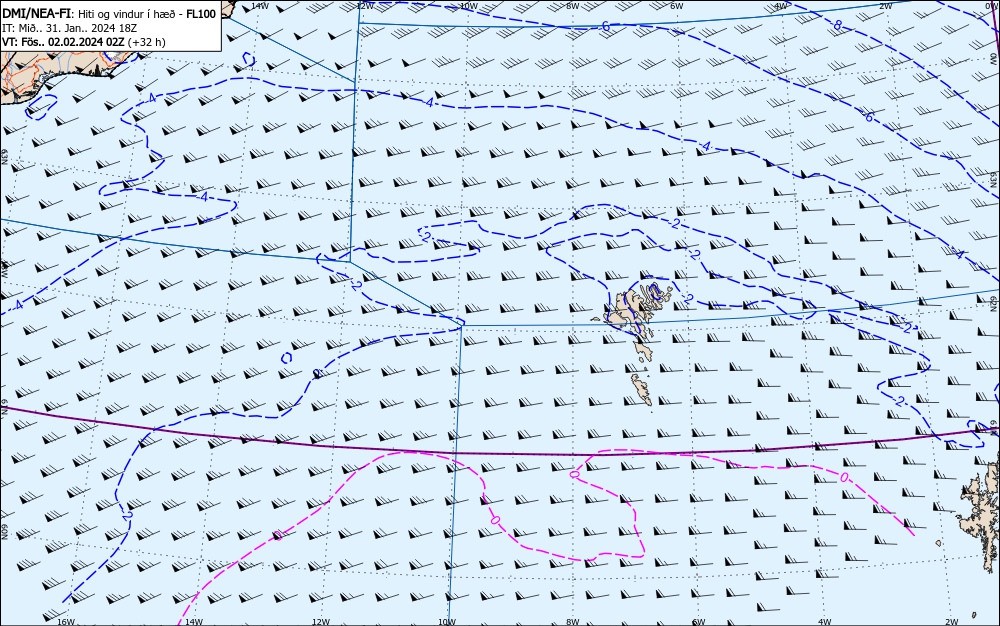The image size is (1000, 626).
Task: Click the '12W' label on the top edge
Action: pos(365,6)
